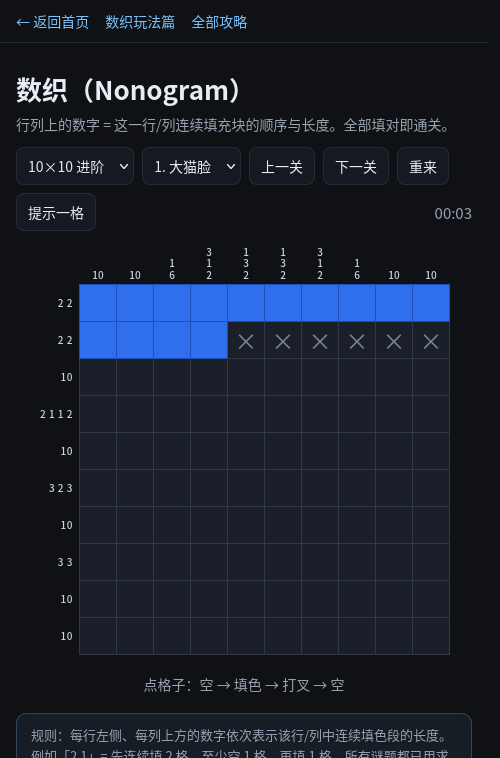Toggle the X cell in row 2, column 6
Viewport: 500px width, 758px height.
click(283, 340)
